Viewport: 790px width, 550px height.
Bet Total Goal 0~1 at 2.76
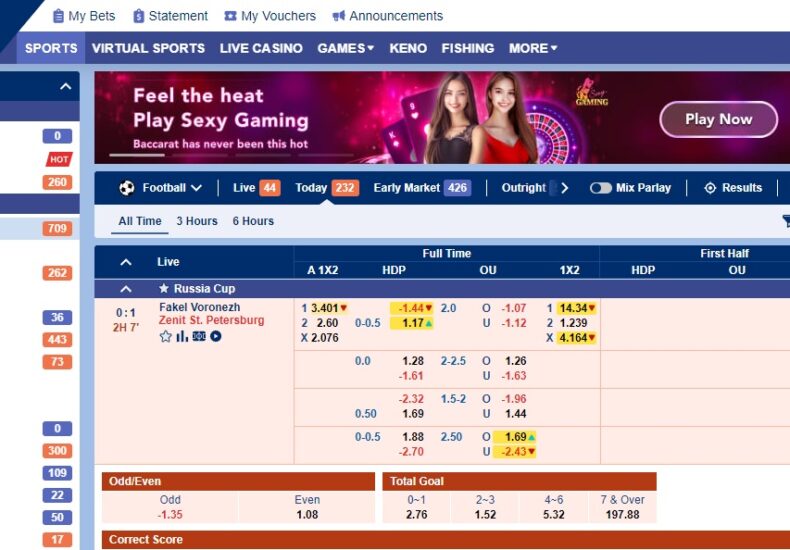click(x=417, y=515)
